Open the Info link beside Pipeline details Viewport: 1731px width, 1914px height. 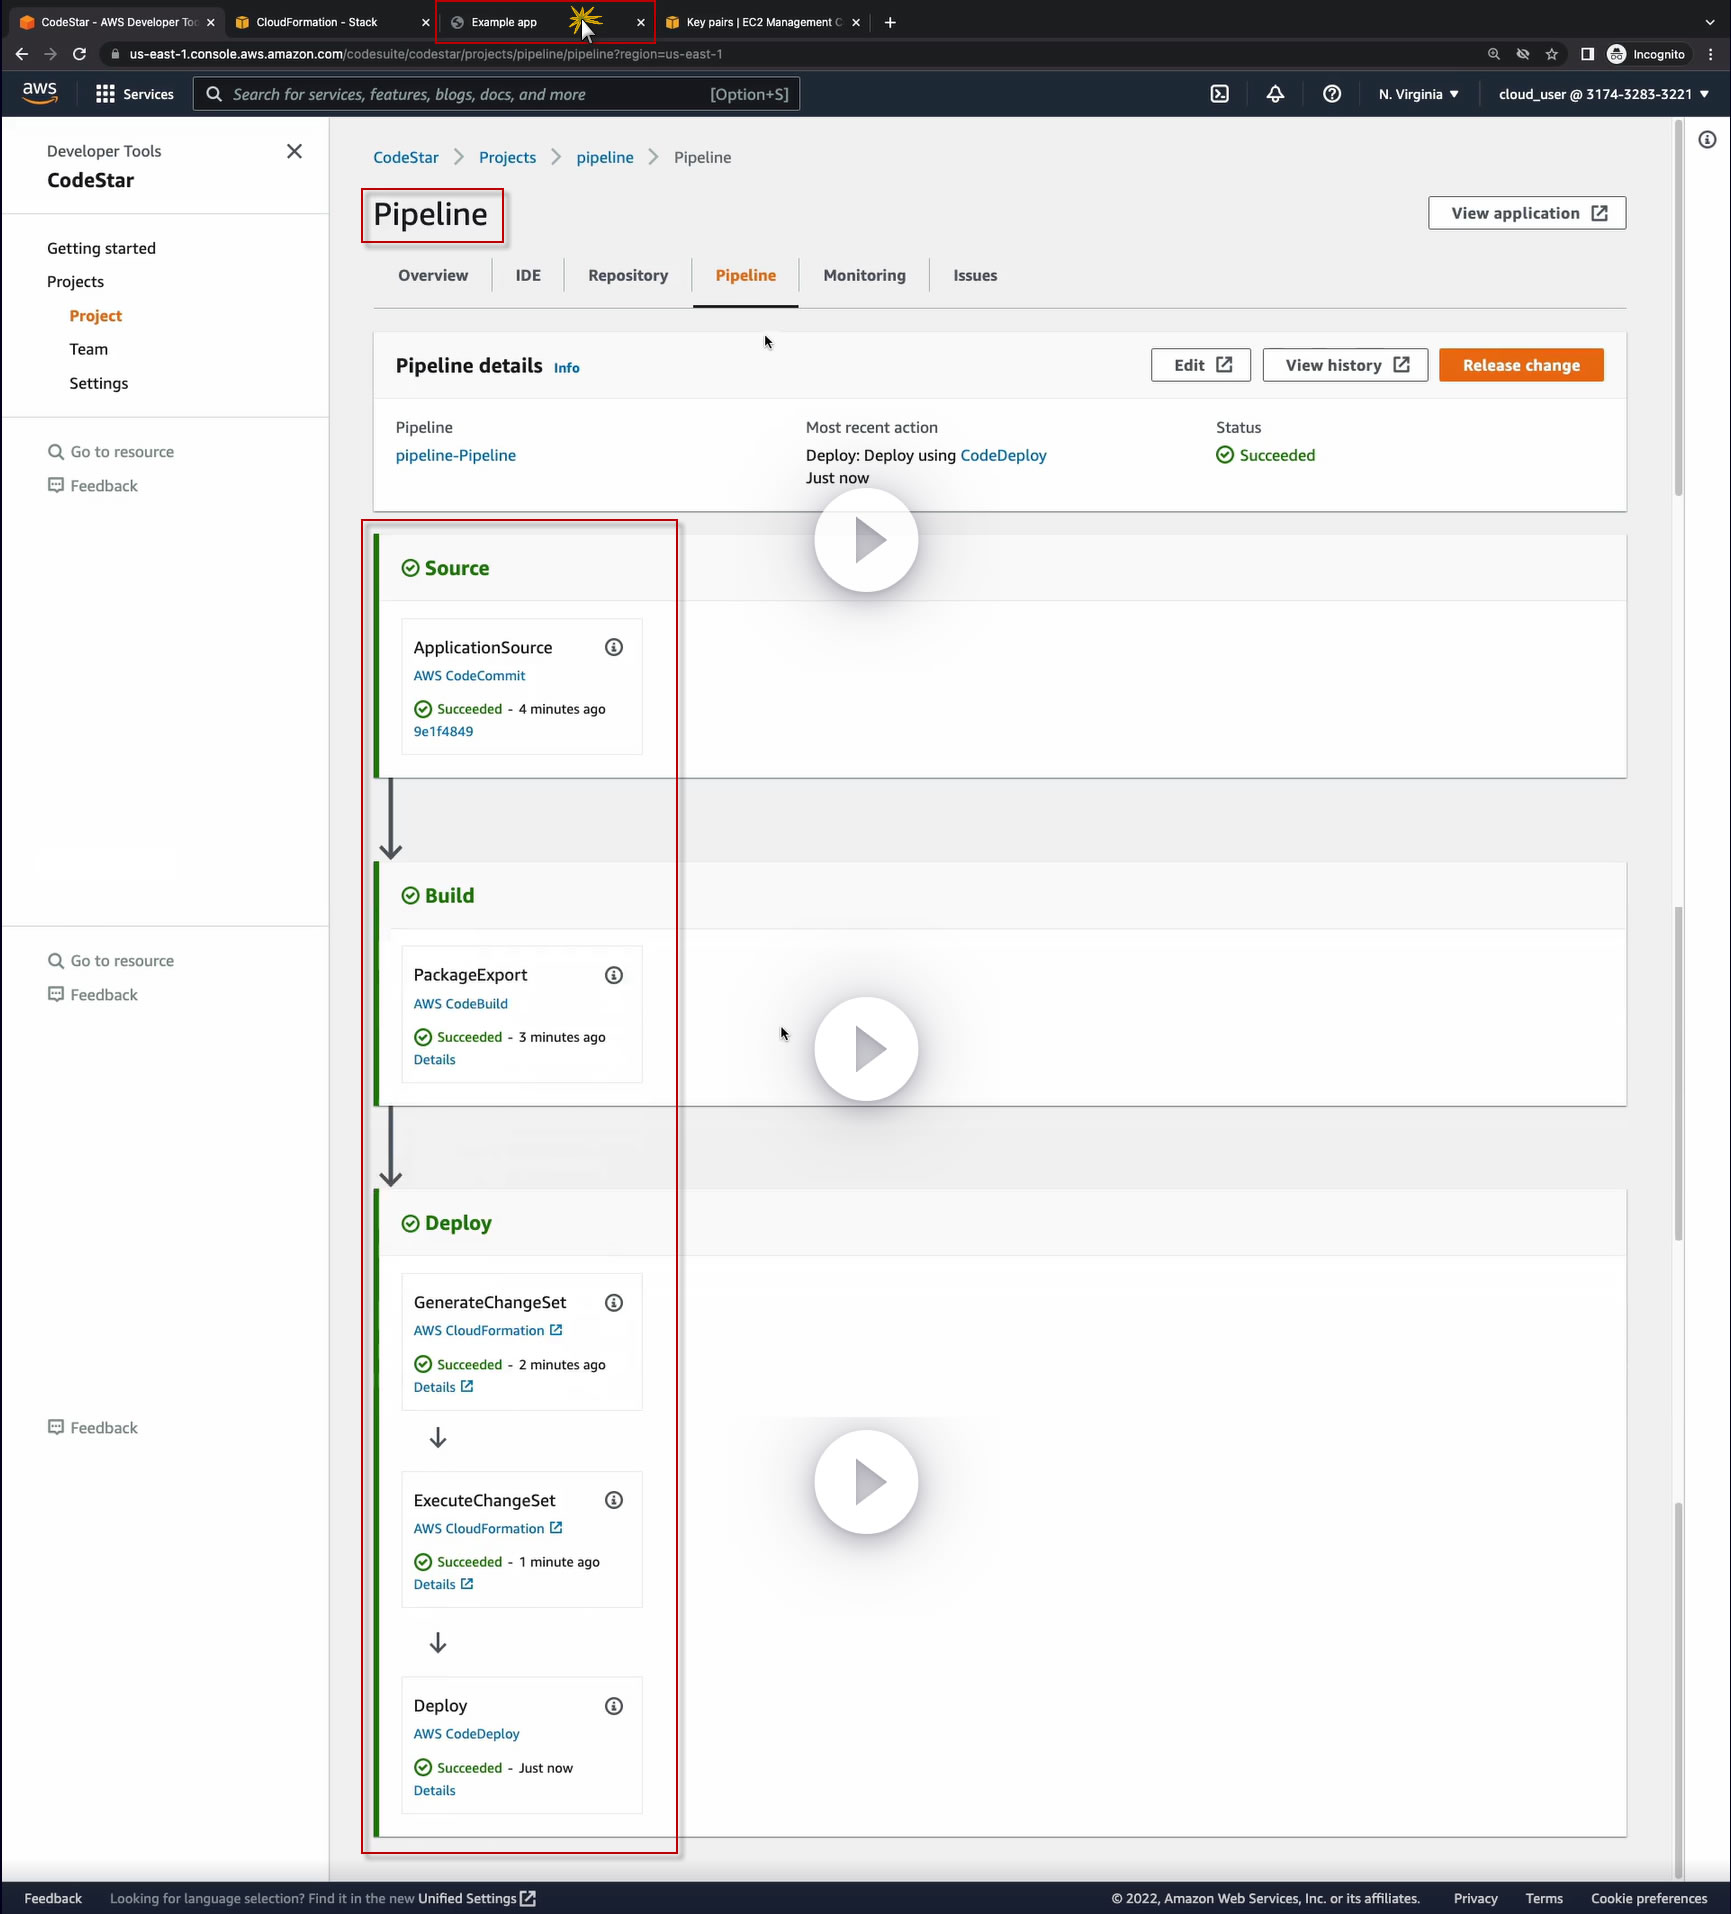(567, 368)
